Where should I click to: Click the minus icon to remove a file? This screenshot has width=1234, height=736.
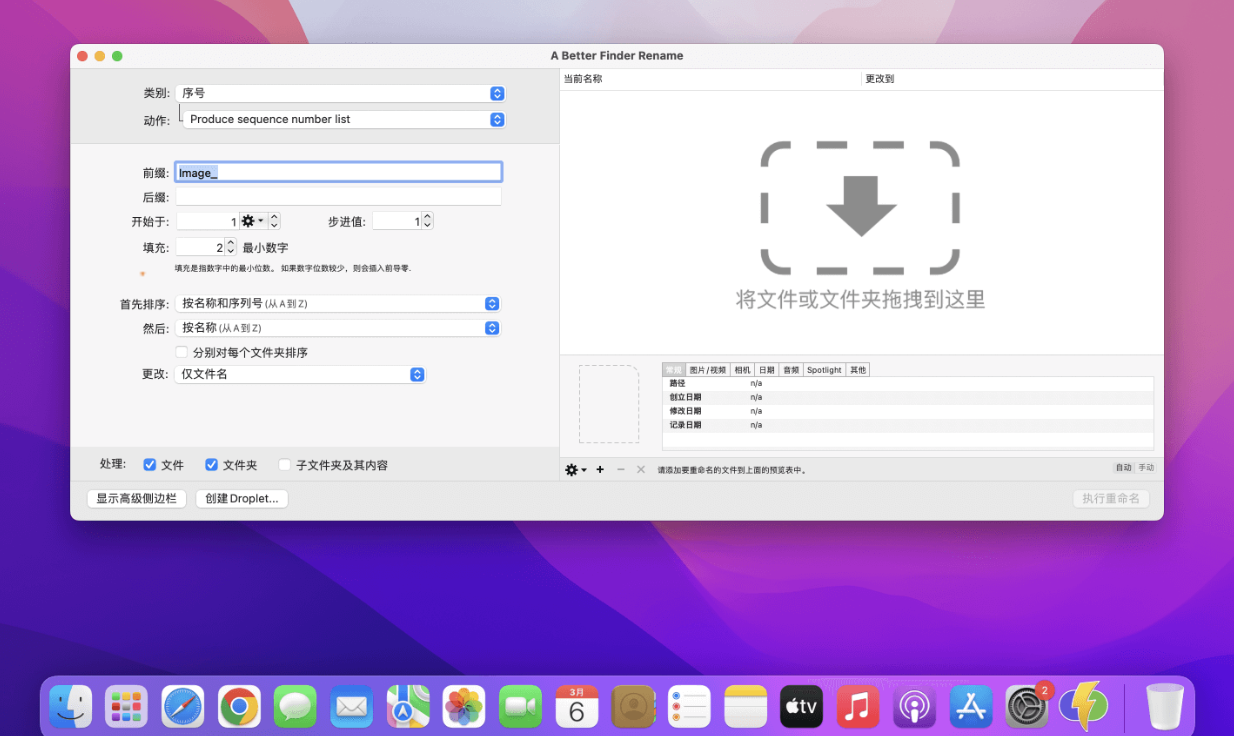(620, 469)
